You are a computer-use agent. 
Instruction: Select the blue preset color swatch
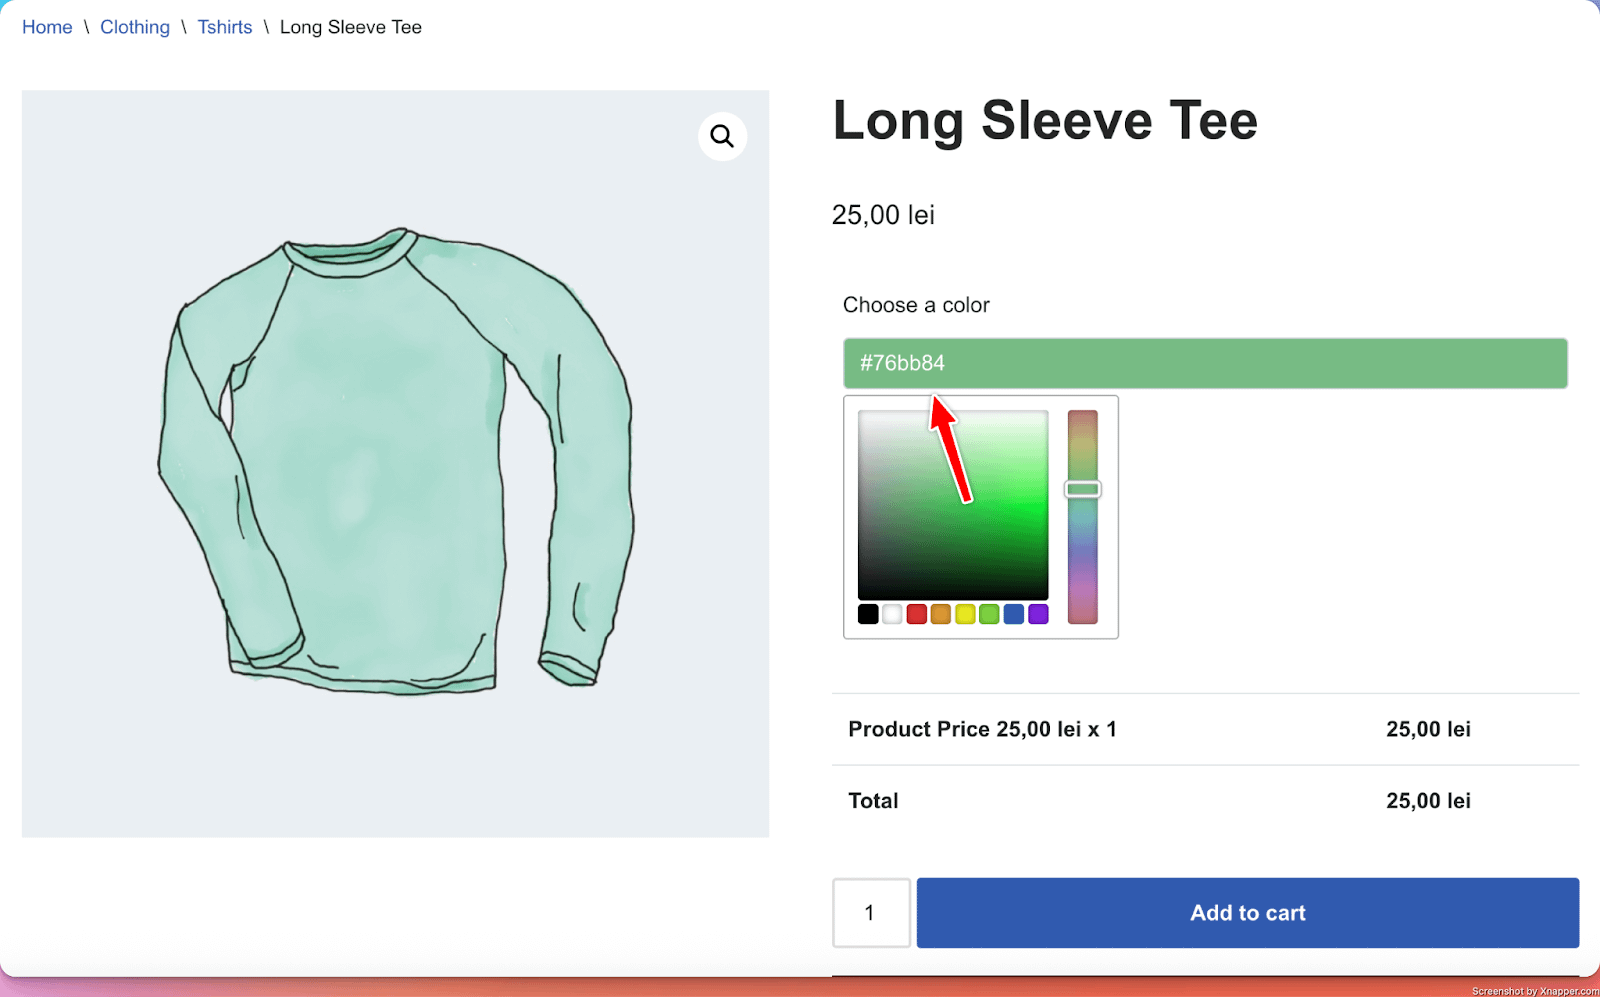tap(1014, 614)
